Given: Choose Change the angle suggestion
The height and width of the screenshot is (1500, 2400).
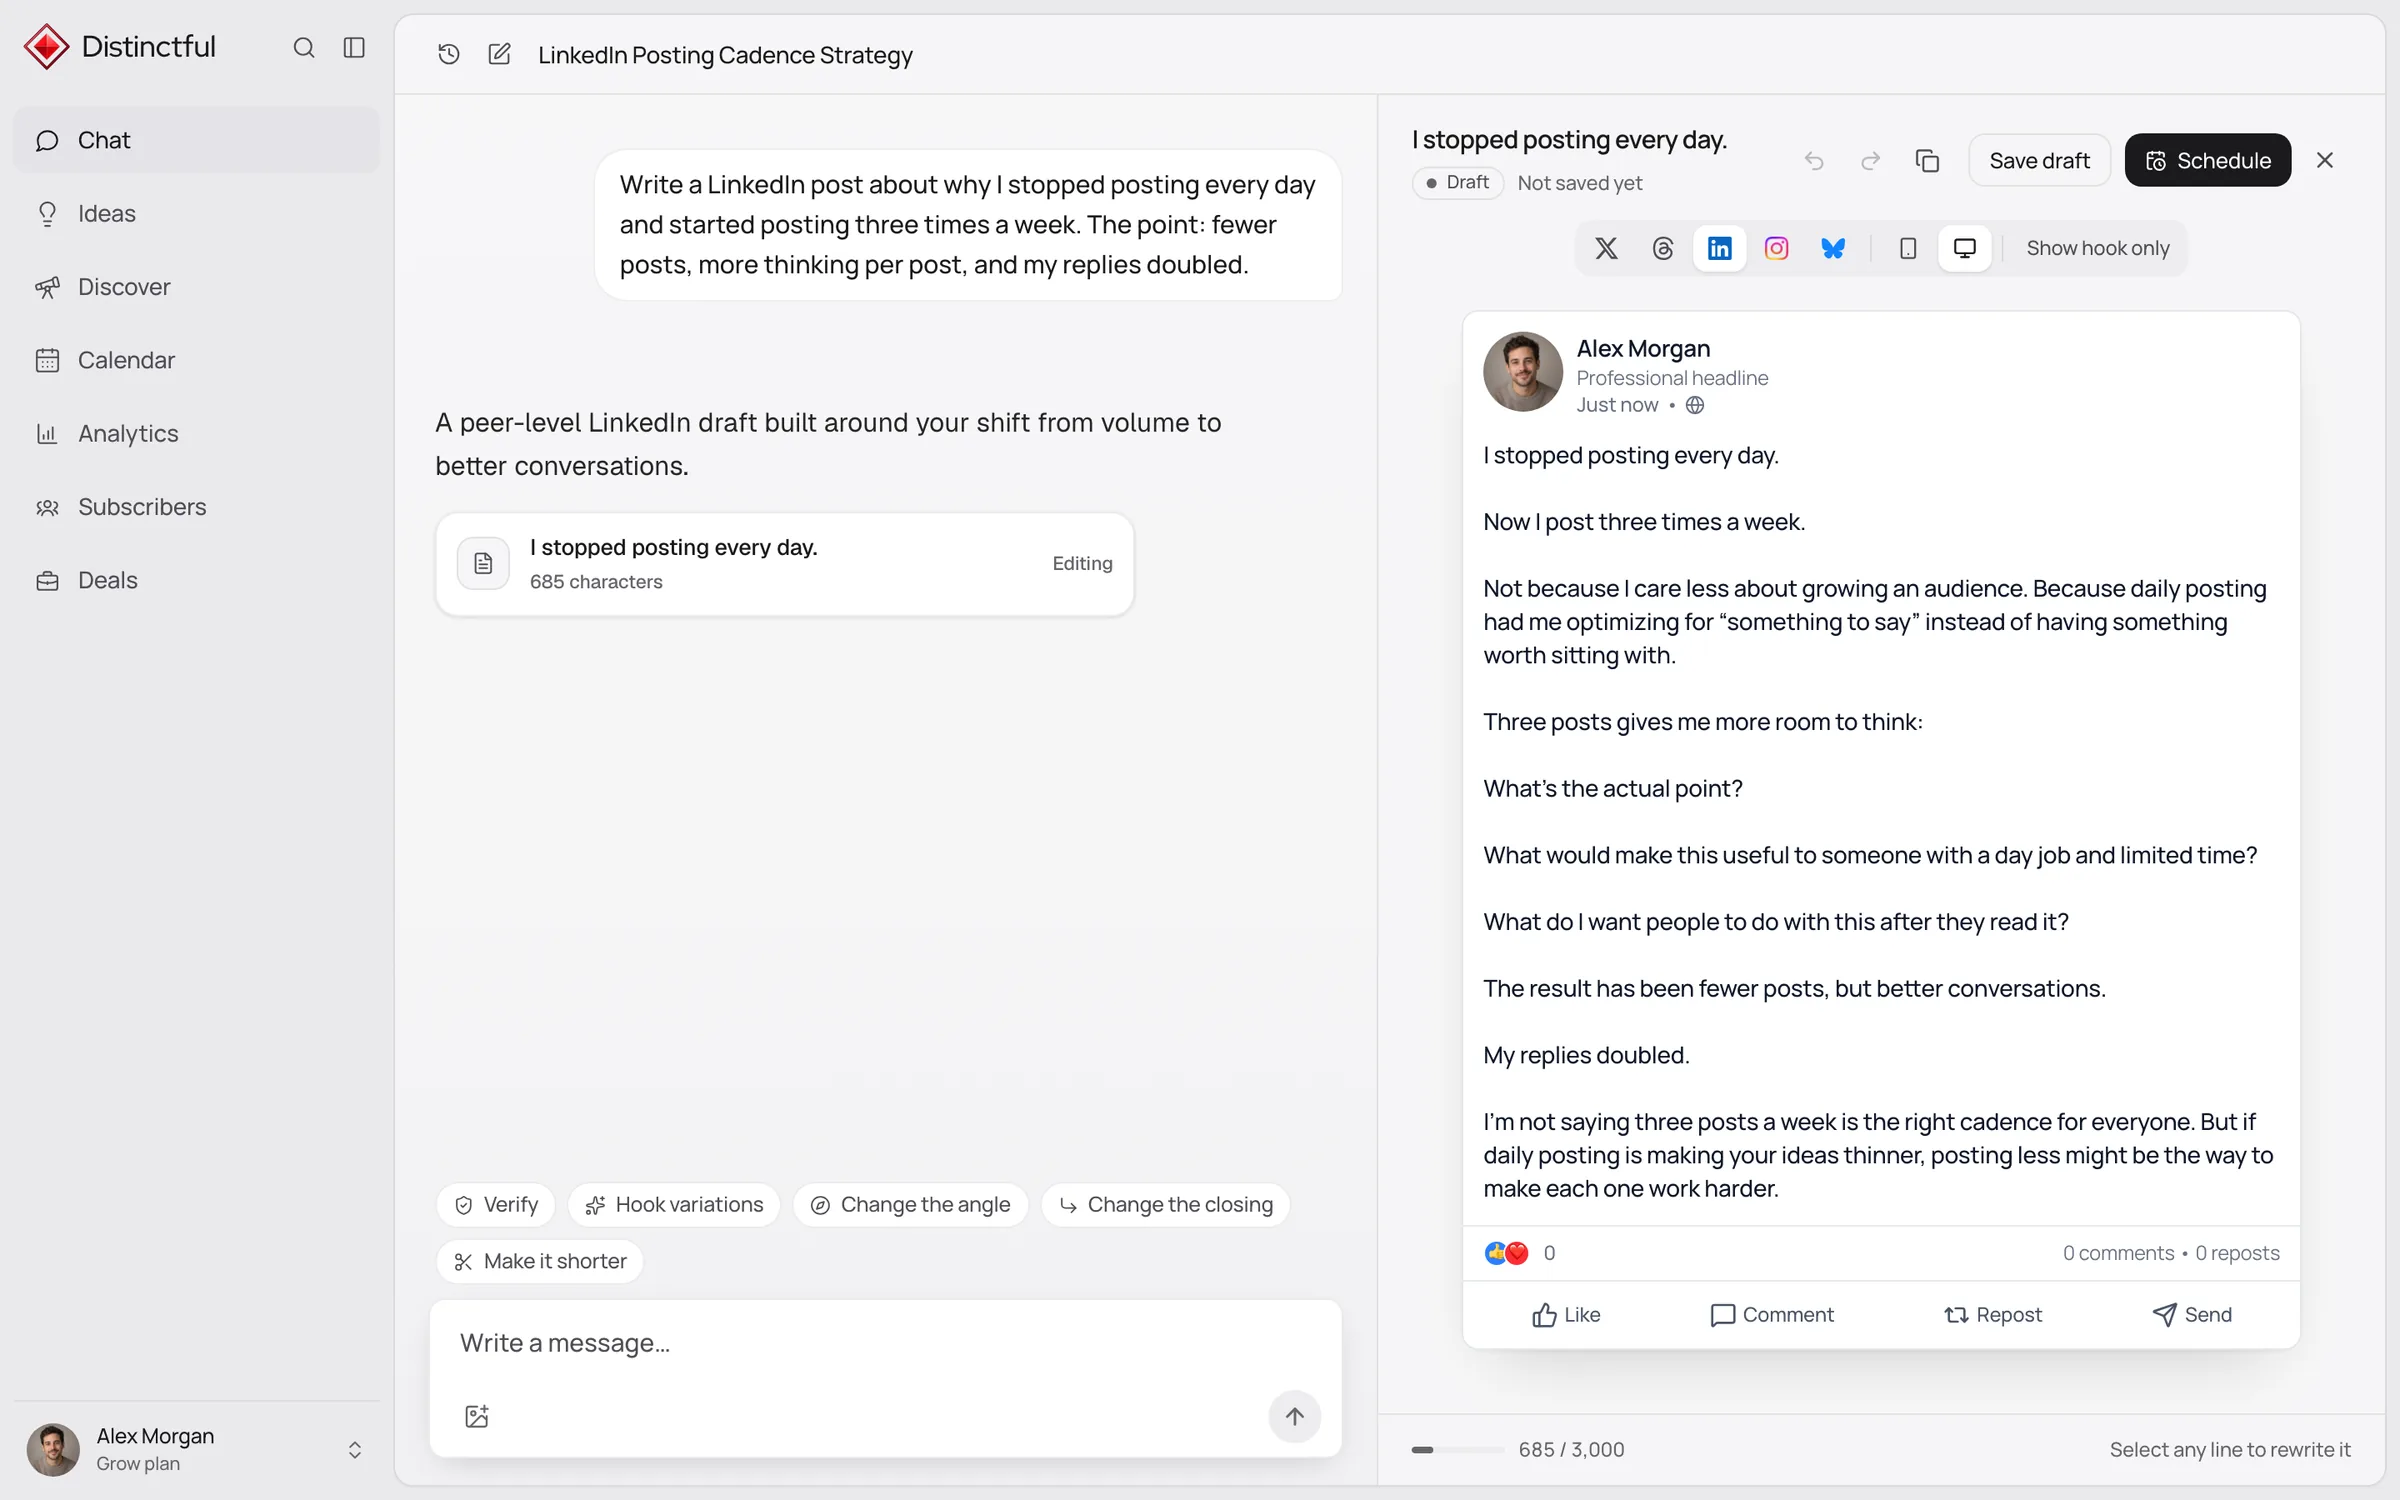Looking at the screenshot, I should (910, 1204).
